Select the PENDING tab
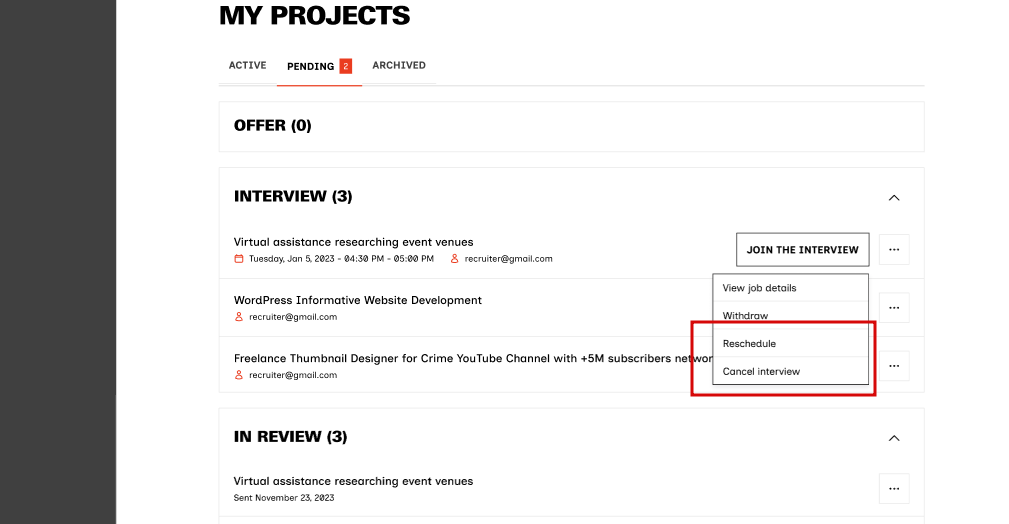Image resolution: width=1009 pixels, height=524 pixels. coord(311,67)
